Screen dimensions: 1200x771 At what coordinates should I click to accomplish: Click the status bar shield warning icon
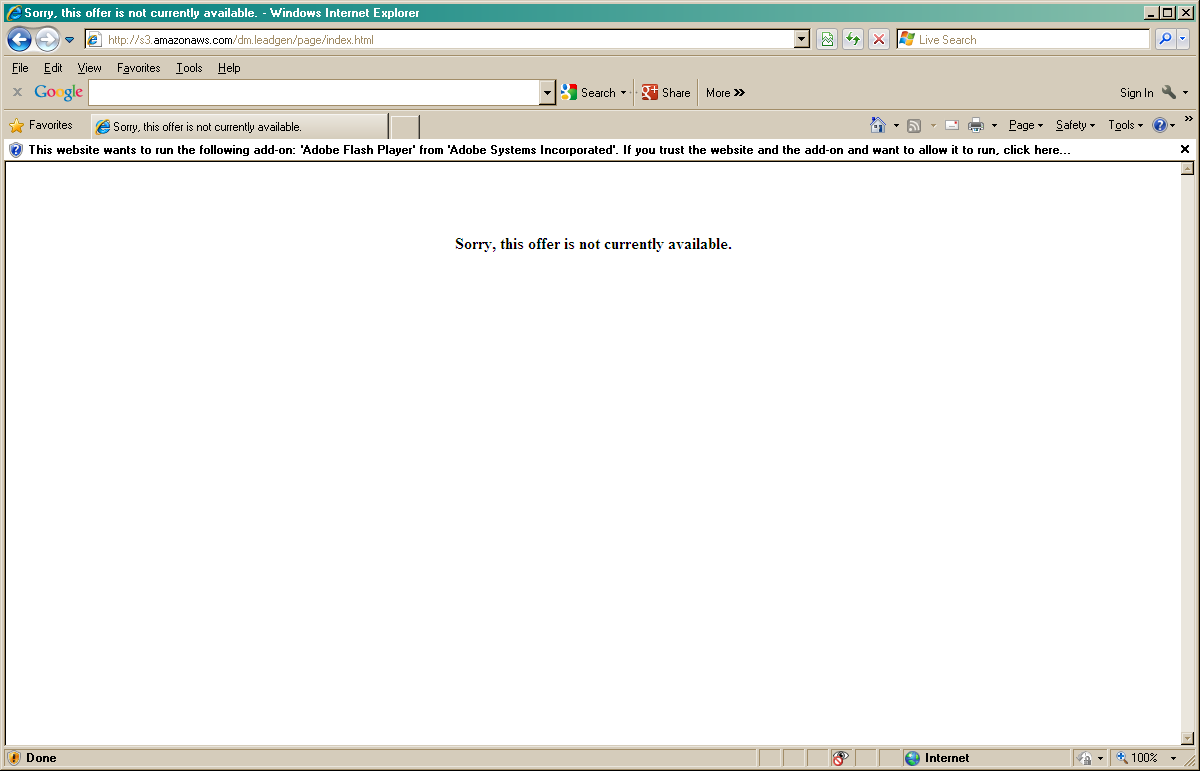(15, 758)
